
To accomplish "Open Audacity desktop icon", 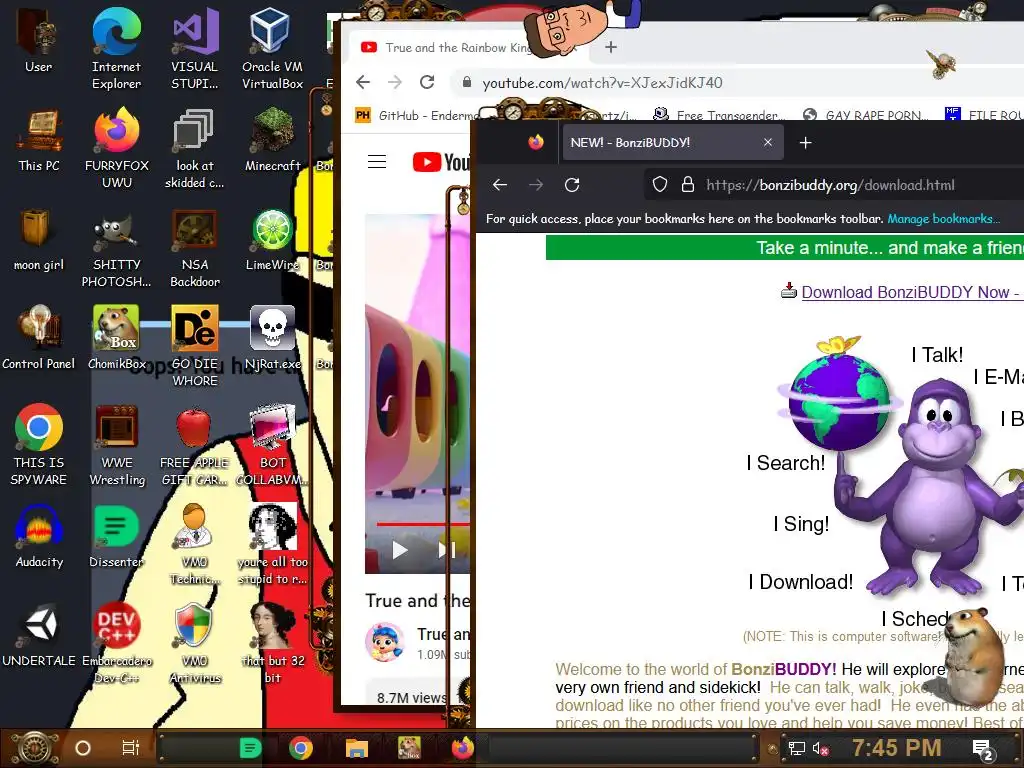I will click(x=39, y=537).
